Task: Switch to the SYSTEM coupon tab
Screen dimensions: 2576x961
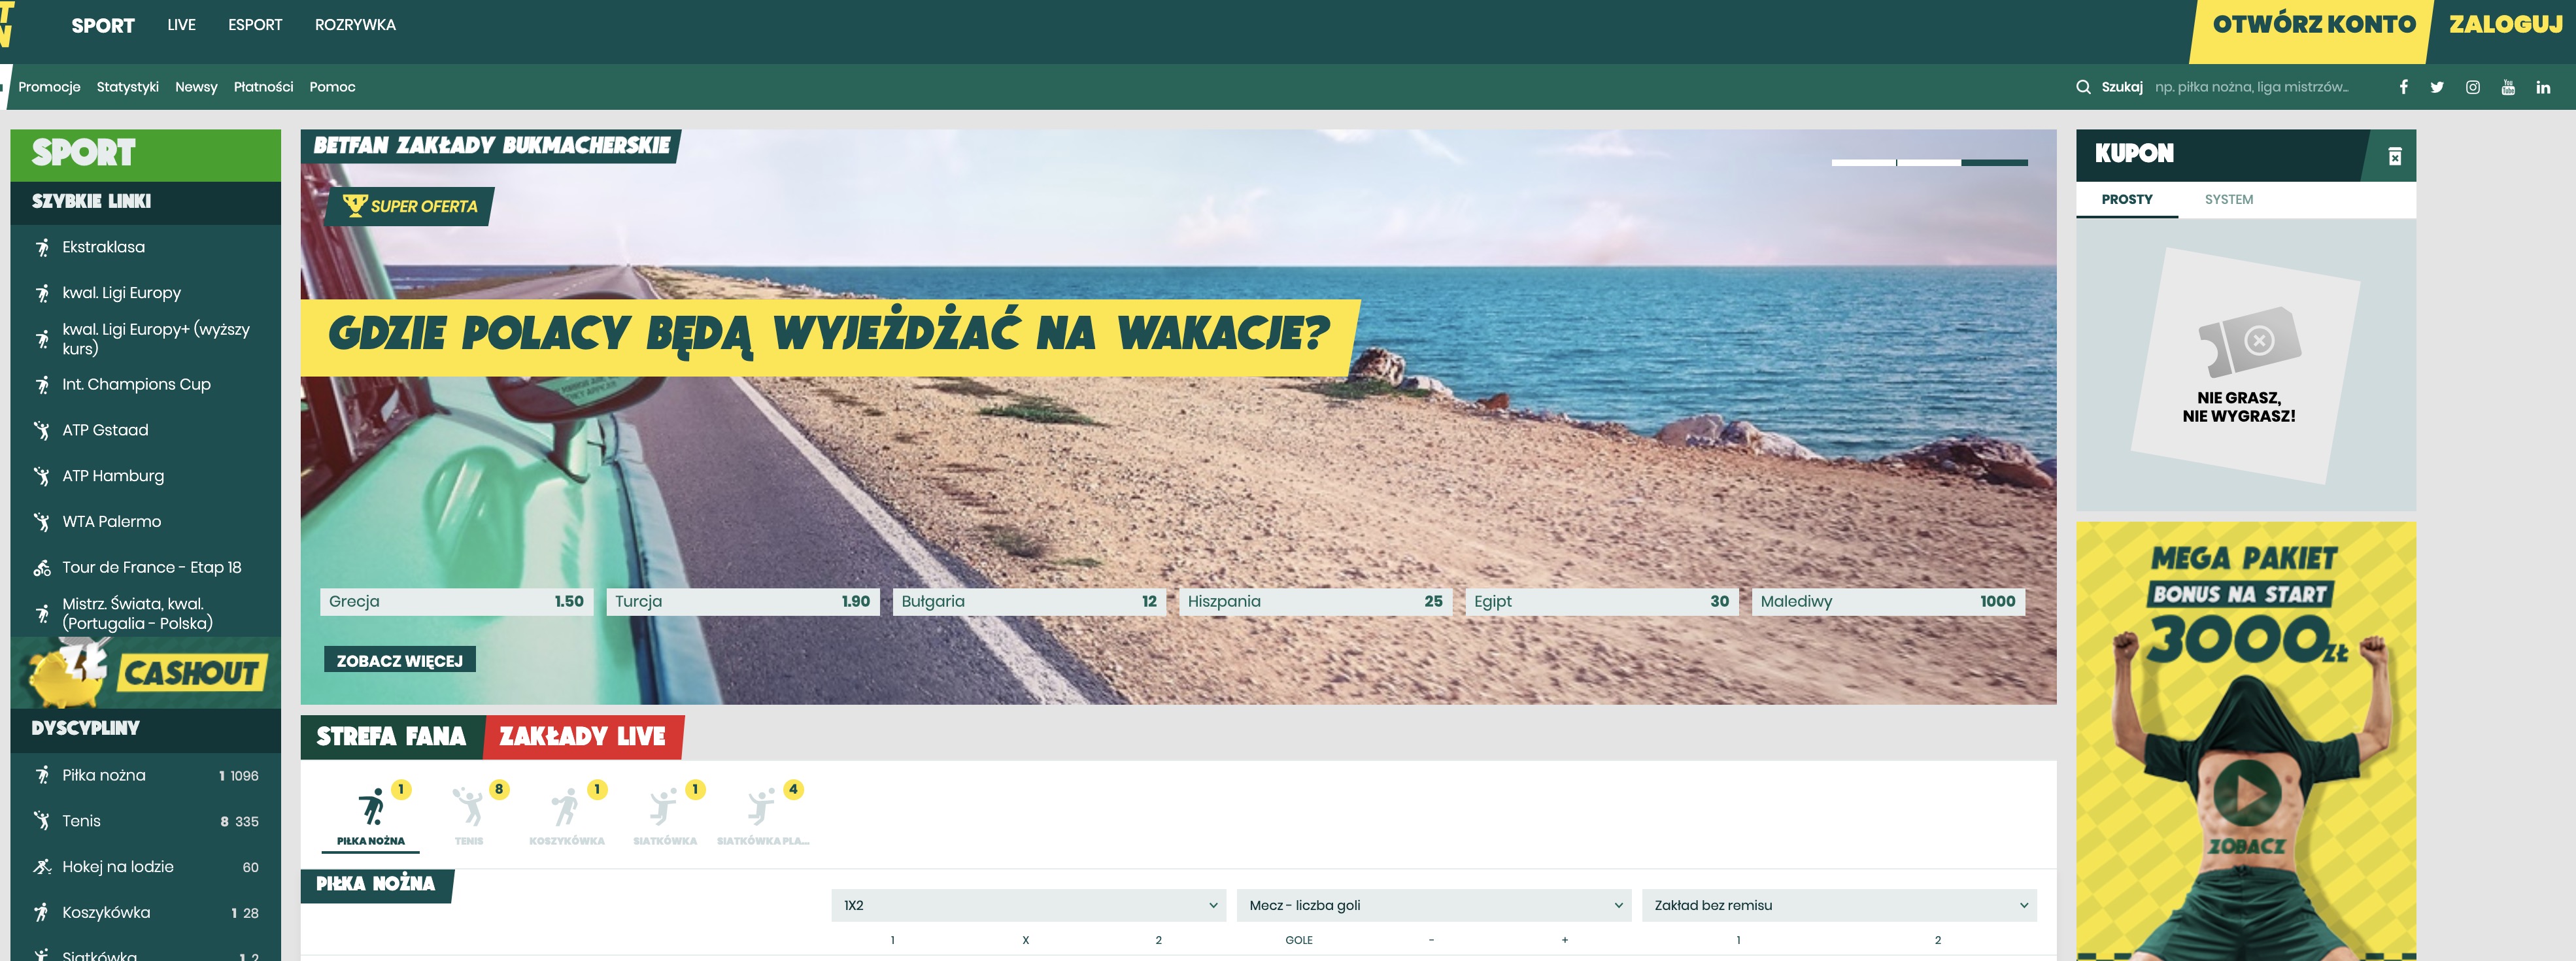Action: [x=2229, y=199]
